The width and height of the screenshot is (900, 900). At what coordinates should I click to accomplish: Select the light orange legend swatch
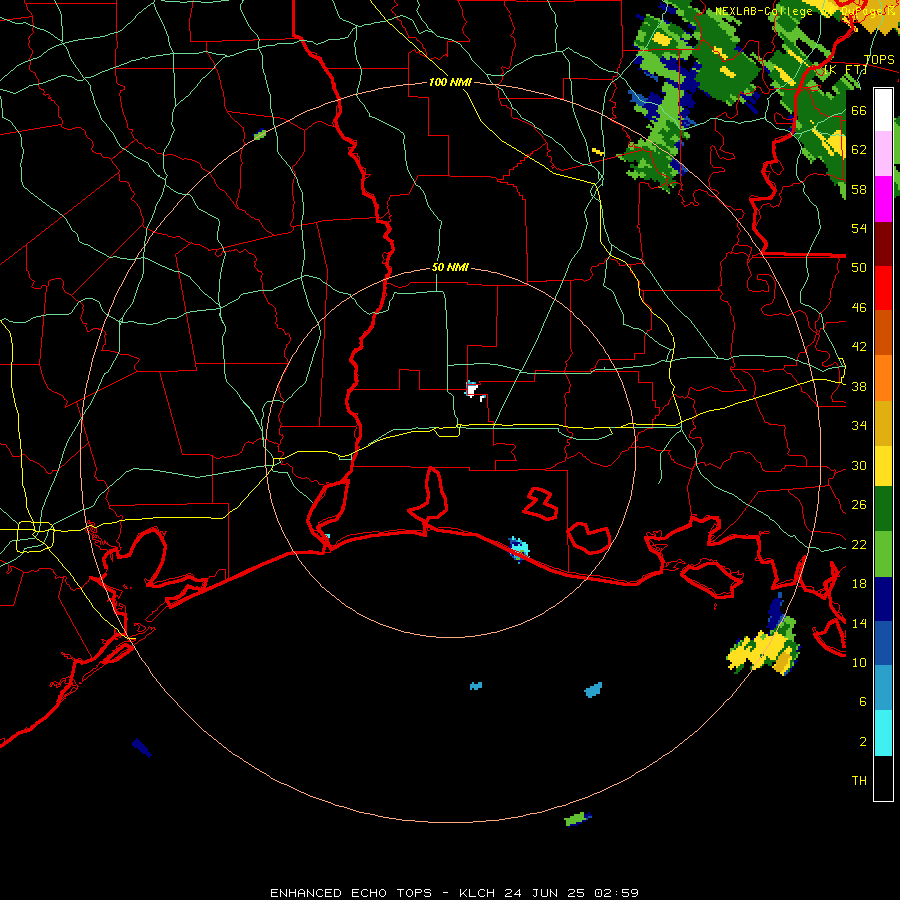click(x=883, y=378)
